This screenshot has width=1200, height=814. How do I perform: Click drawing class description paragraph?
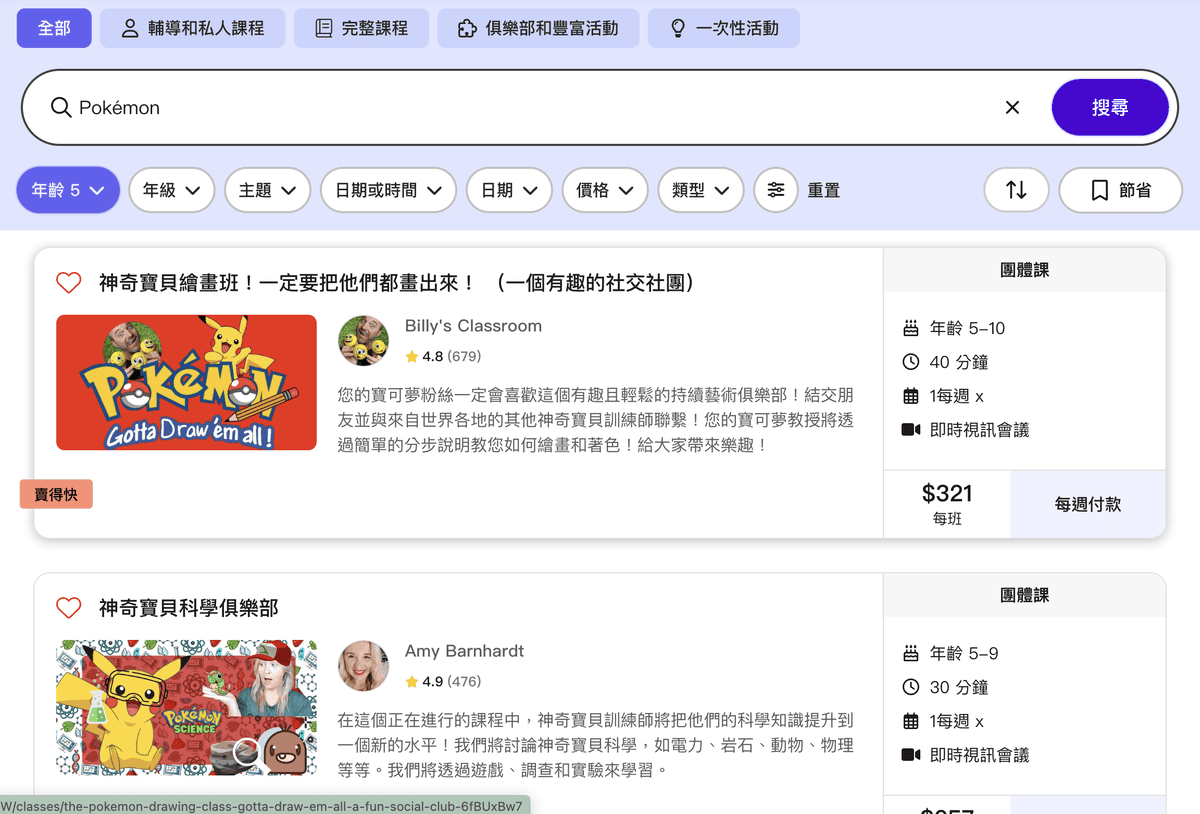596,420
